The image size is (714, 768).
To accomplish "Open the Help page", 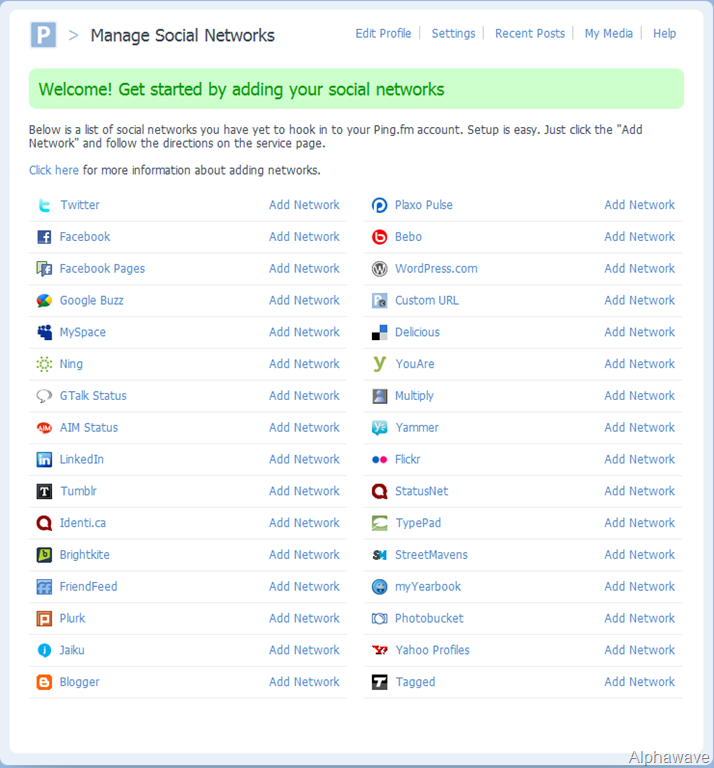I will 664,34.
